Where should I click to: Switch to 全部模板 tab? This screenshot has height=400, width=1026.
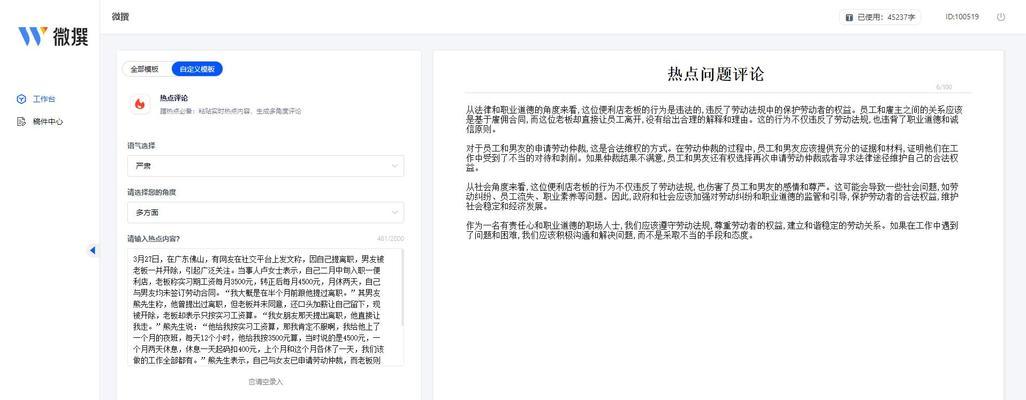[x=144, y=69]
